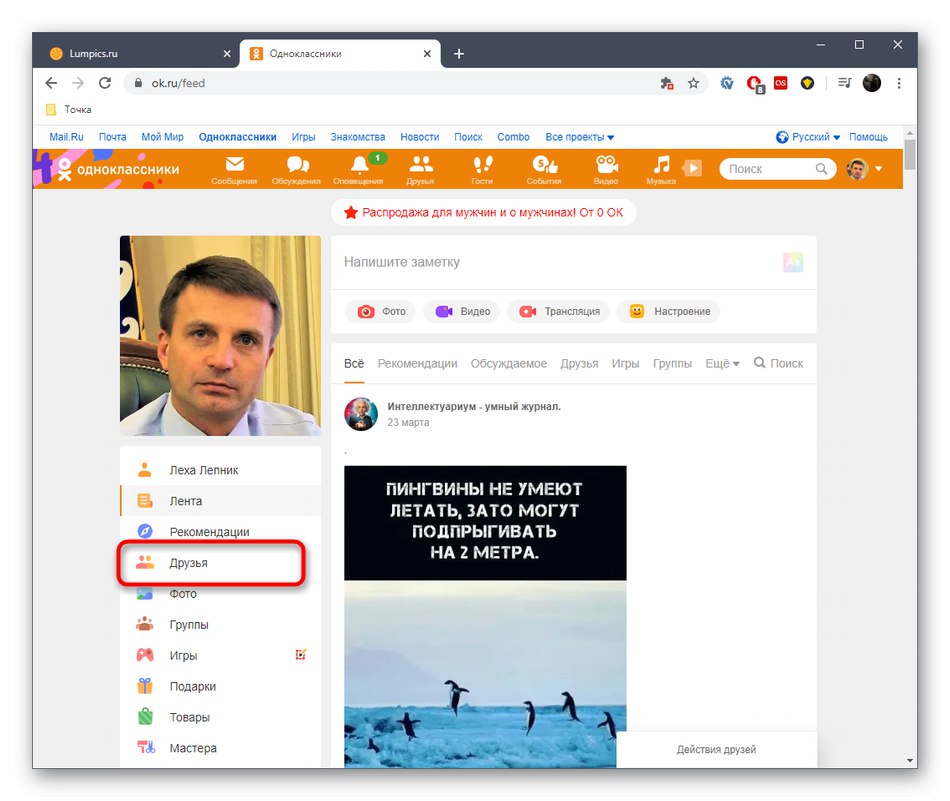
Task: Go back to previous page
Action: [51, 83]
